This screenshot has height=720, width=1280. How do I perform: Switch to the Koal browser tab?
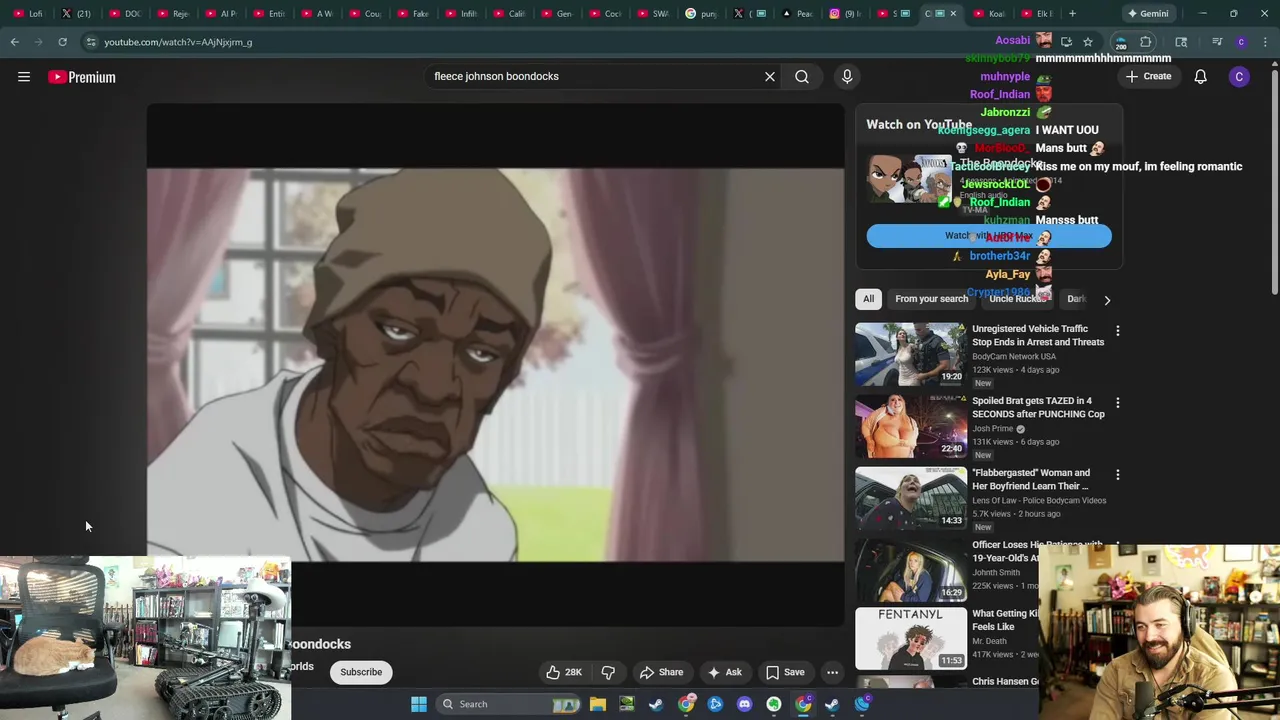989,14
